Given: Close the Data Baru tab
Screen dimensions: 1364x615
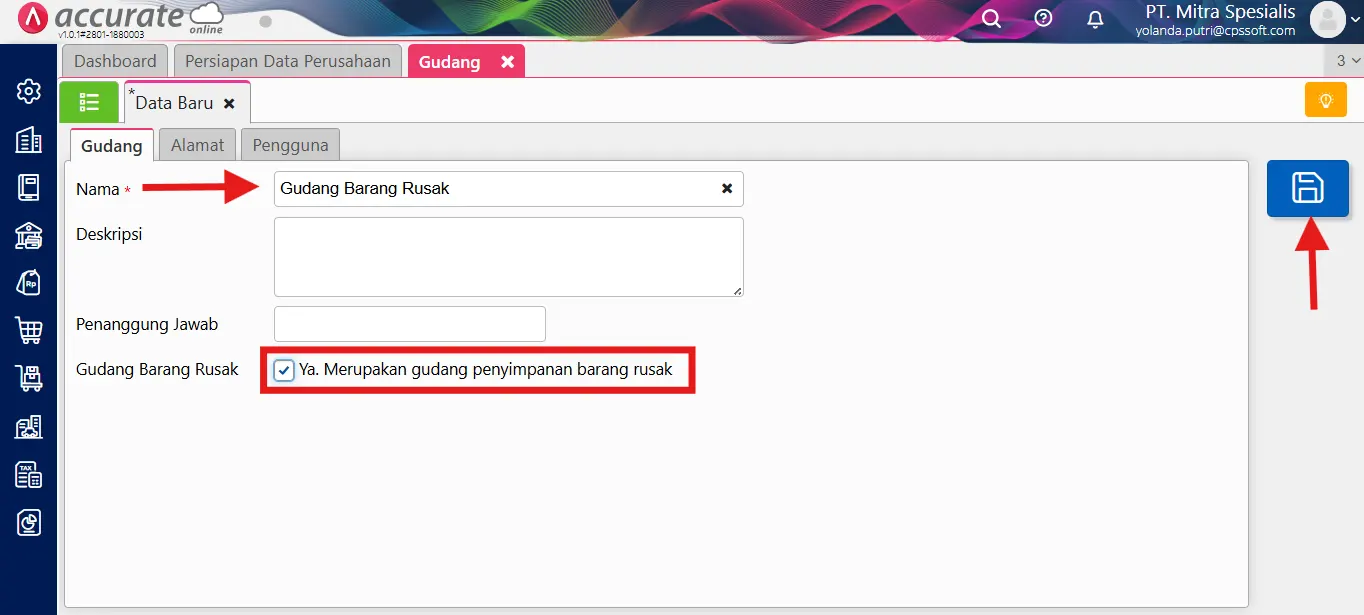Looking at the screenshot, I should (x=229, y=103).
